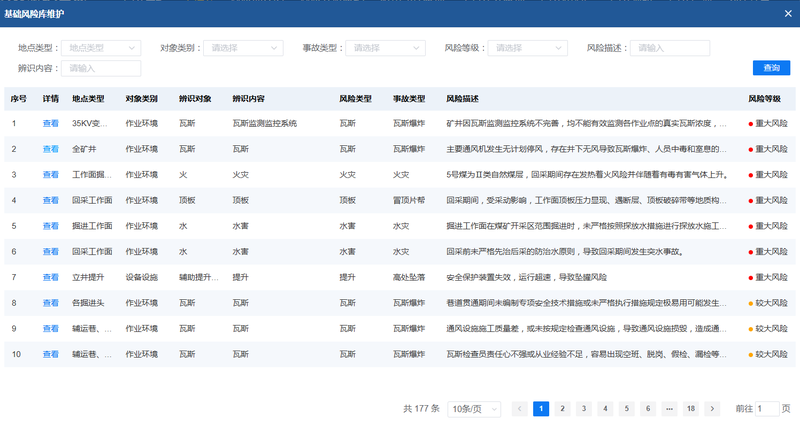Select 35KV变... location cell in row 1
Image resolution: width=800 pixels, height=426 pixels.
point(90,123)
